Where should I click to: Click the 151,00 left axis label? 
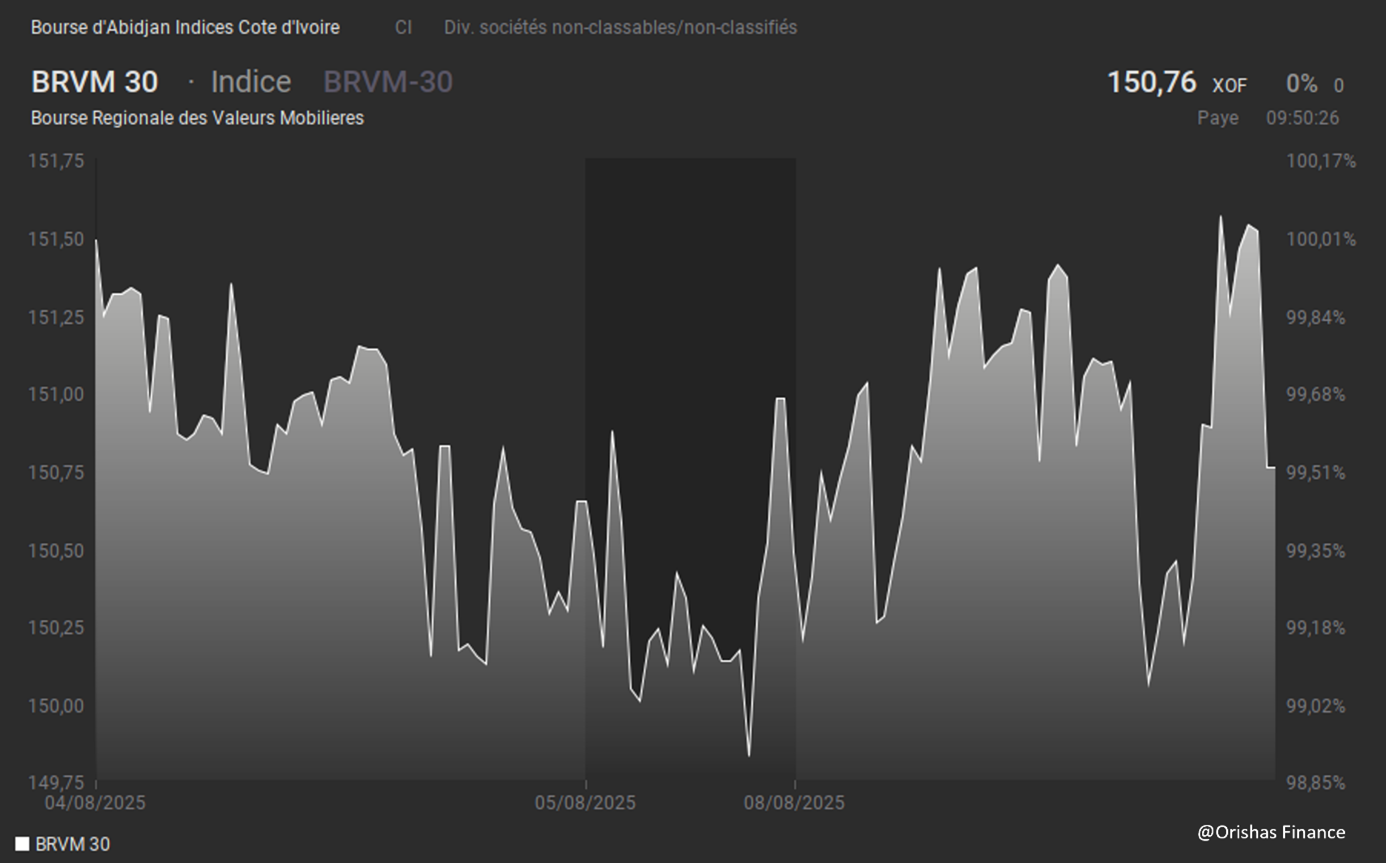coord(58,394)
